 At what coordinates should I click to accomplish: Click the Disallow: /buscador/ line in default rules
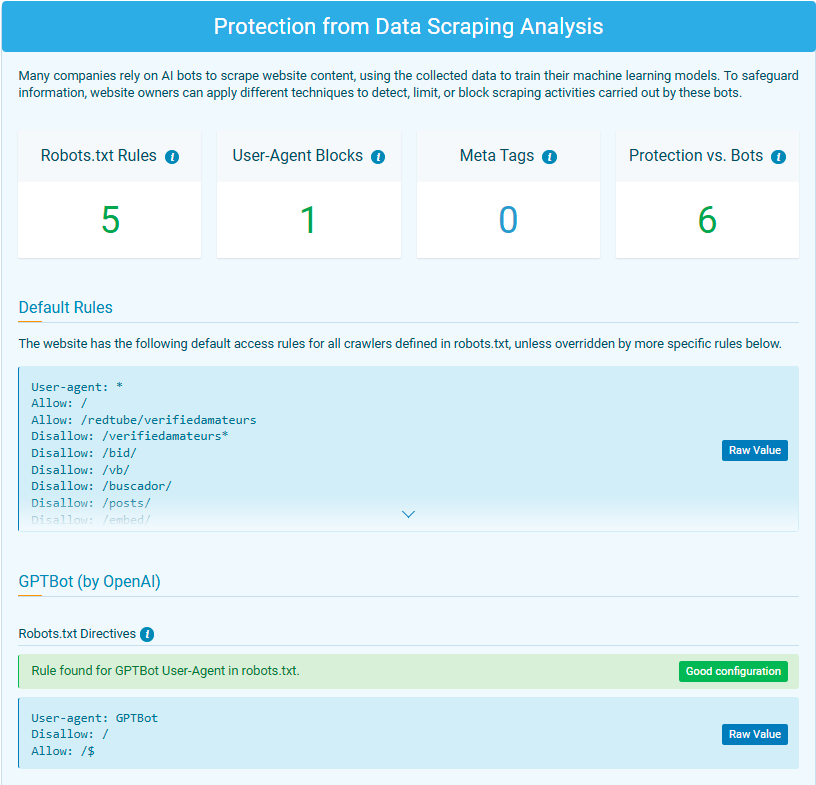coord(101,486)
